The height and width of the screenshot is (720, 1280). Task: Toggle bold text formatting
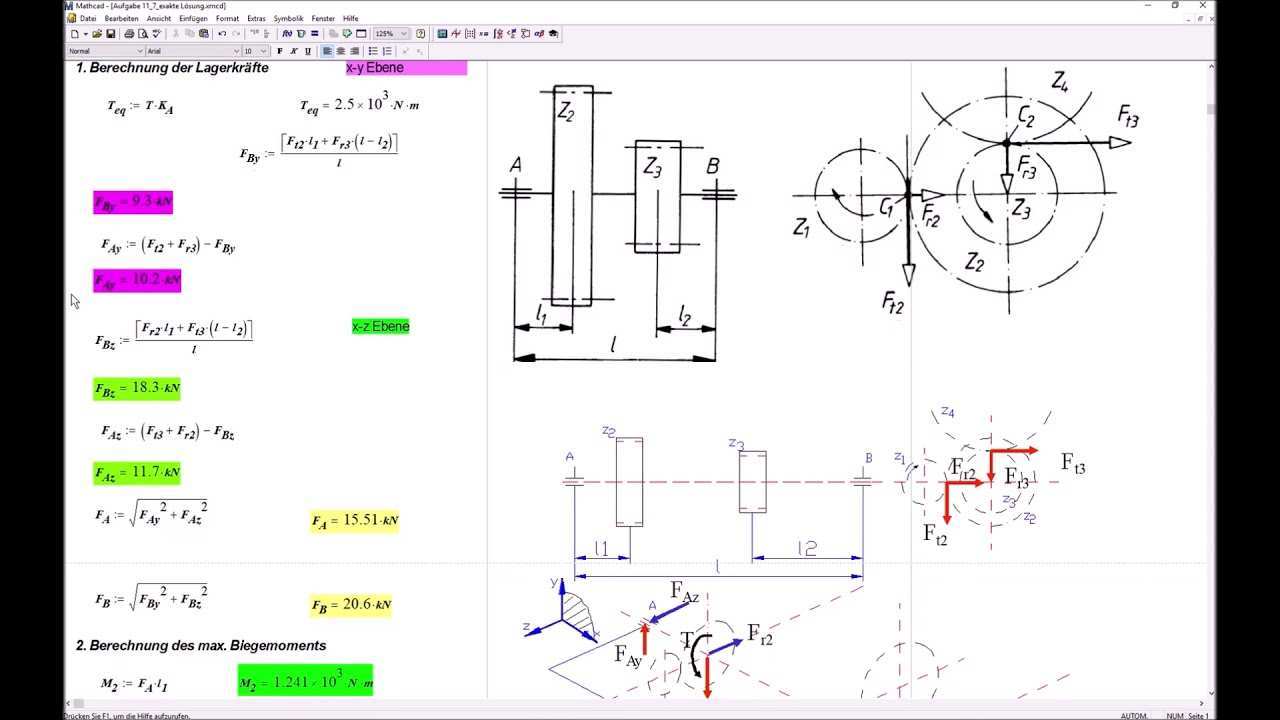279,51
